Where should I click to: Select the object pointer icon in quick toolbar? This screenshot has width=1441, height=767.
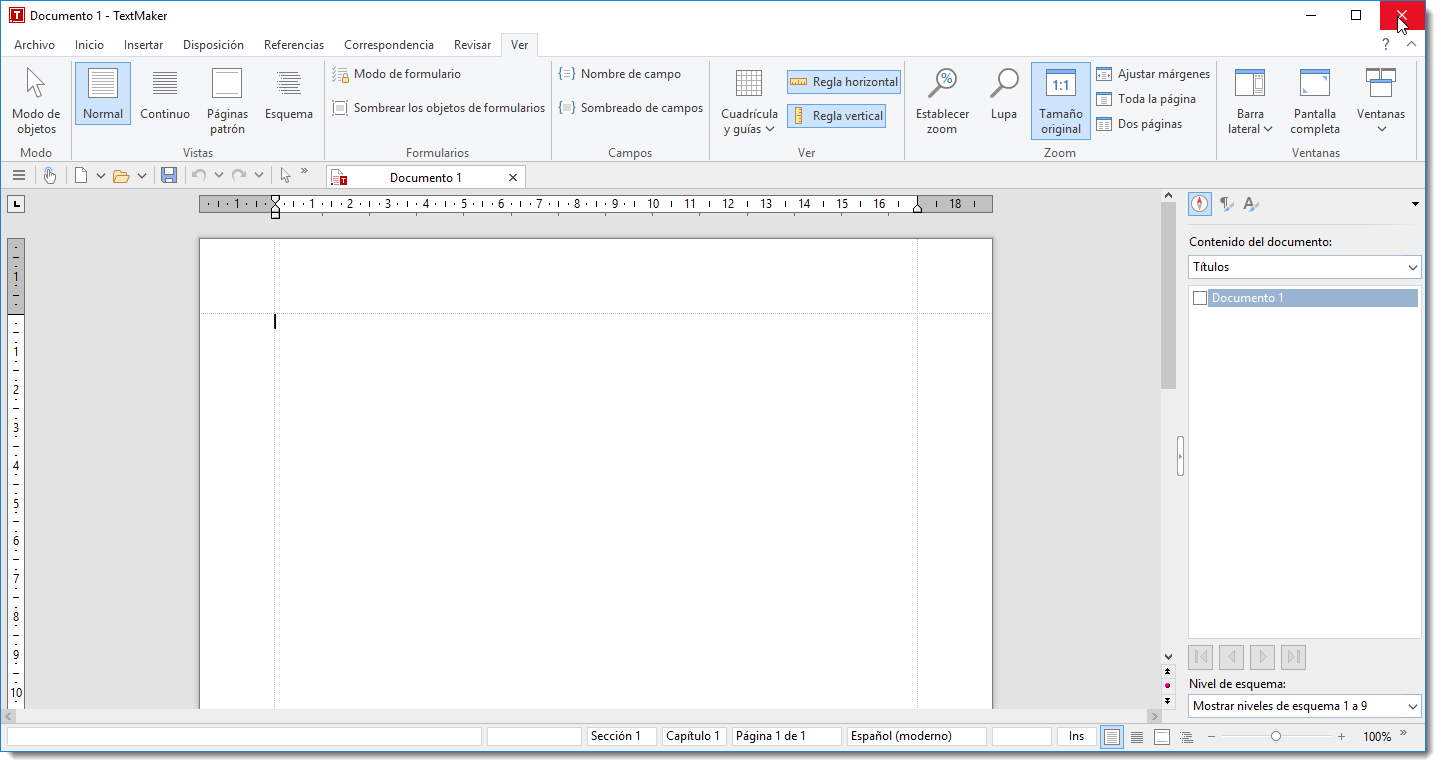[x=285, y=176]
